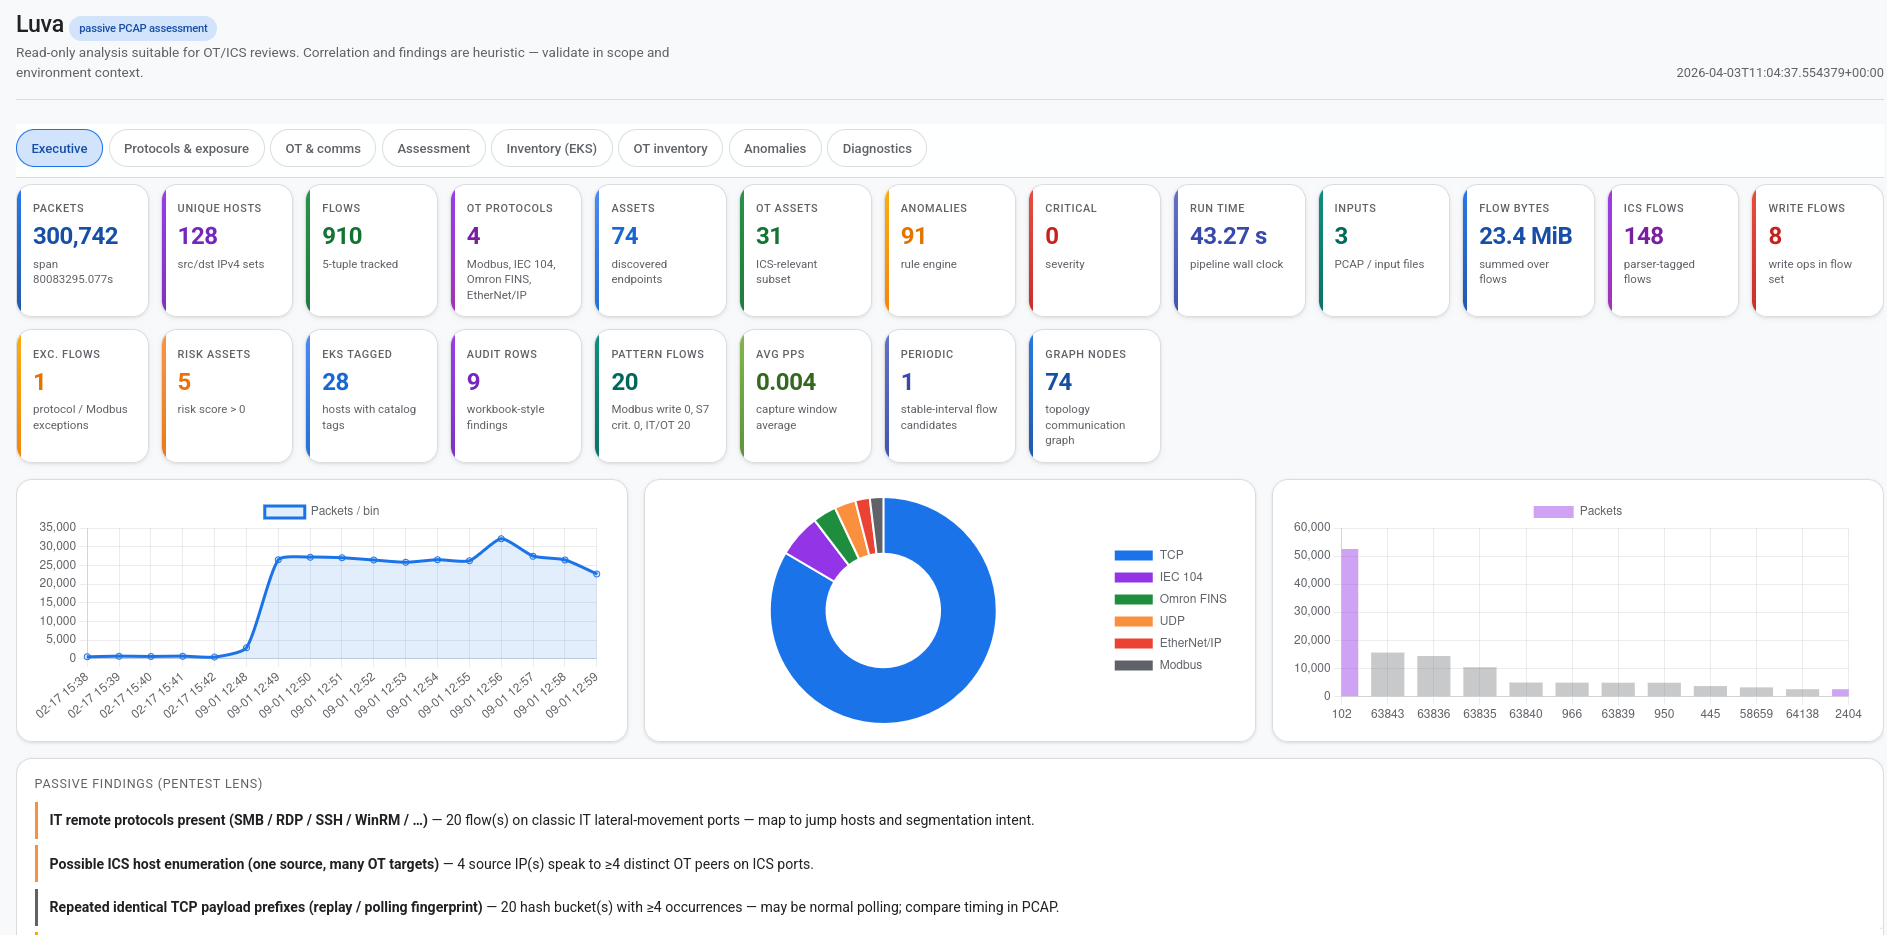Switch to the Inventory (EKS) tab
1887x935 pixels.
click(x=551, y=148)
